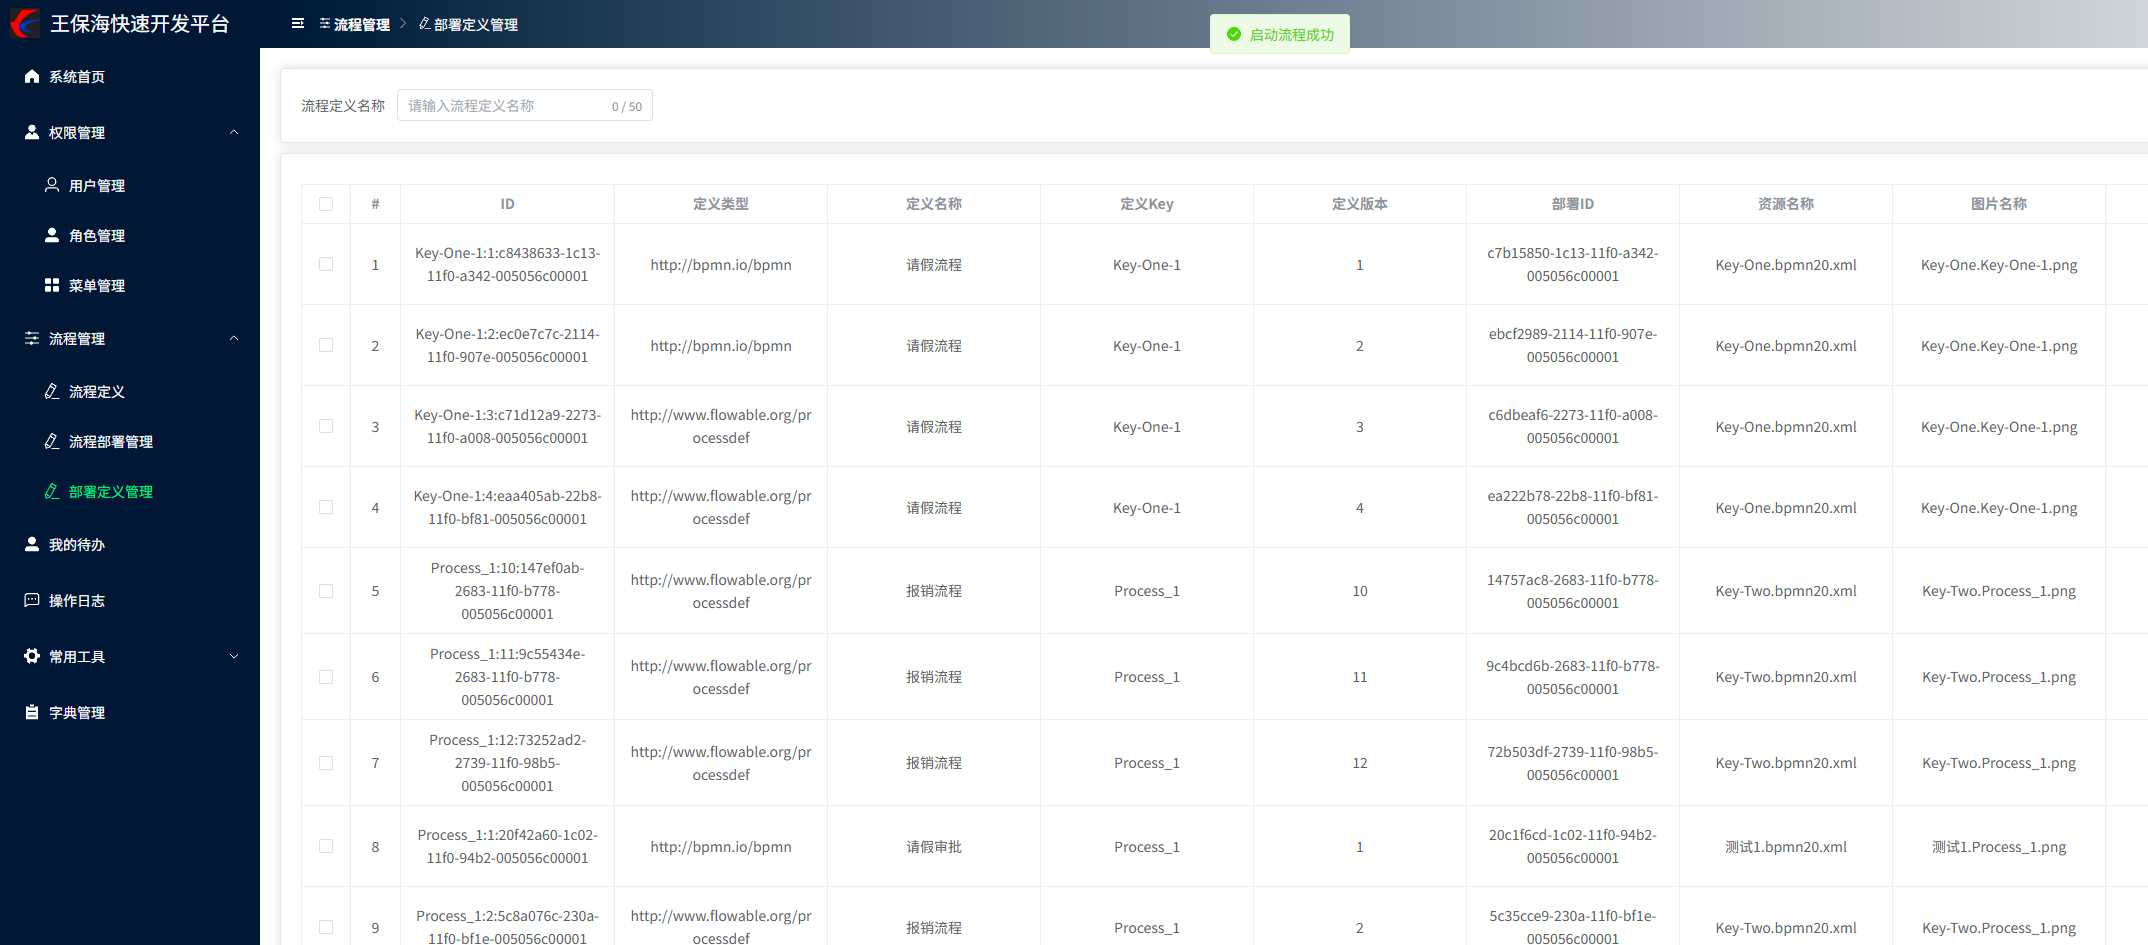Click the grid icon beside 菜单管理
Screen dimensions: 2148x945
click(x=52, y=285)
